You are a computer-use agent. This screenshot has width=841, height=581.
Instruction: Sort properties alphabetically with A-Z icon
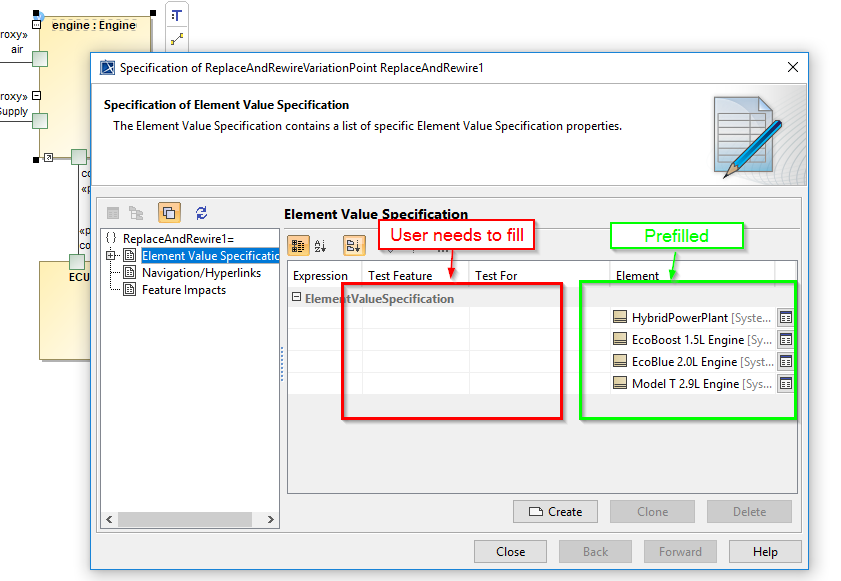click(321, 246)
